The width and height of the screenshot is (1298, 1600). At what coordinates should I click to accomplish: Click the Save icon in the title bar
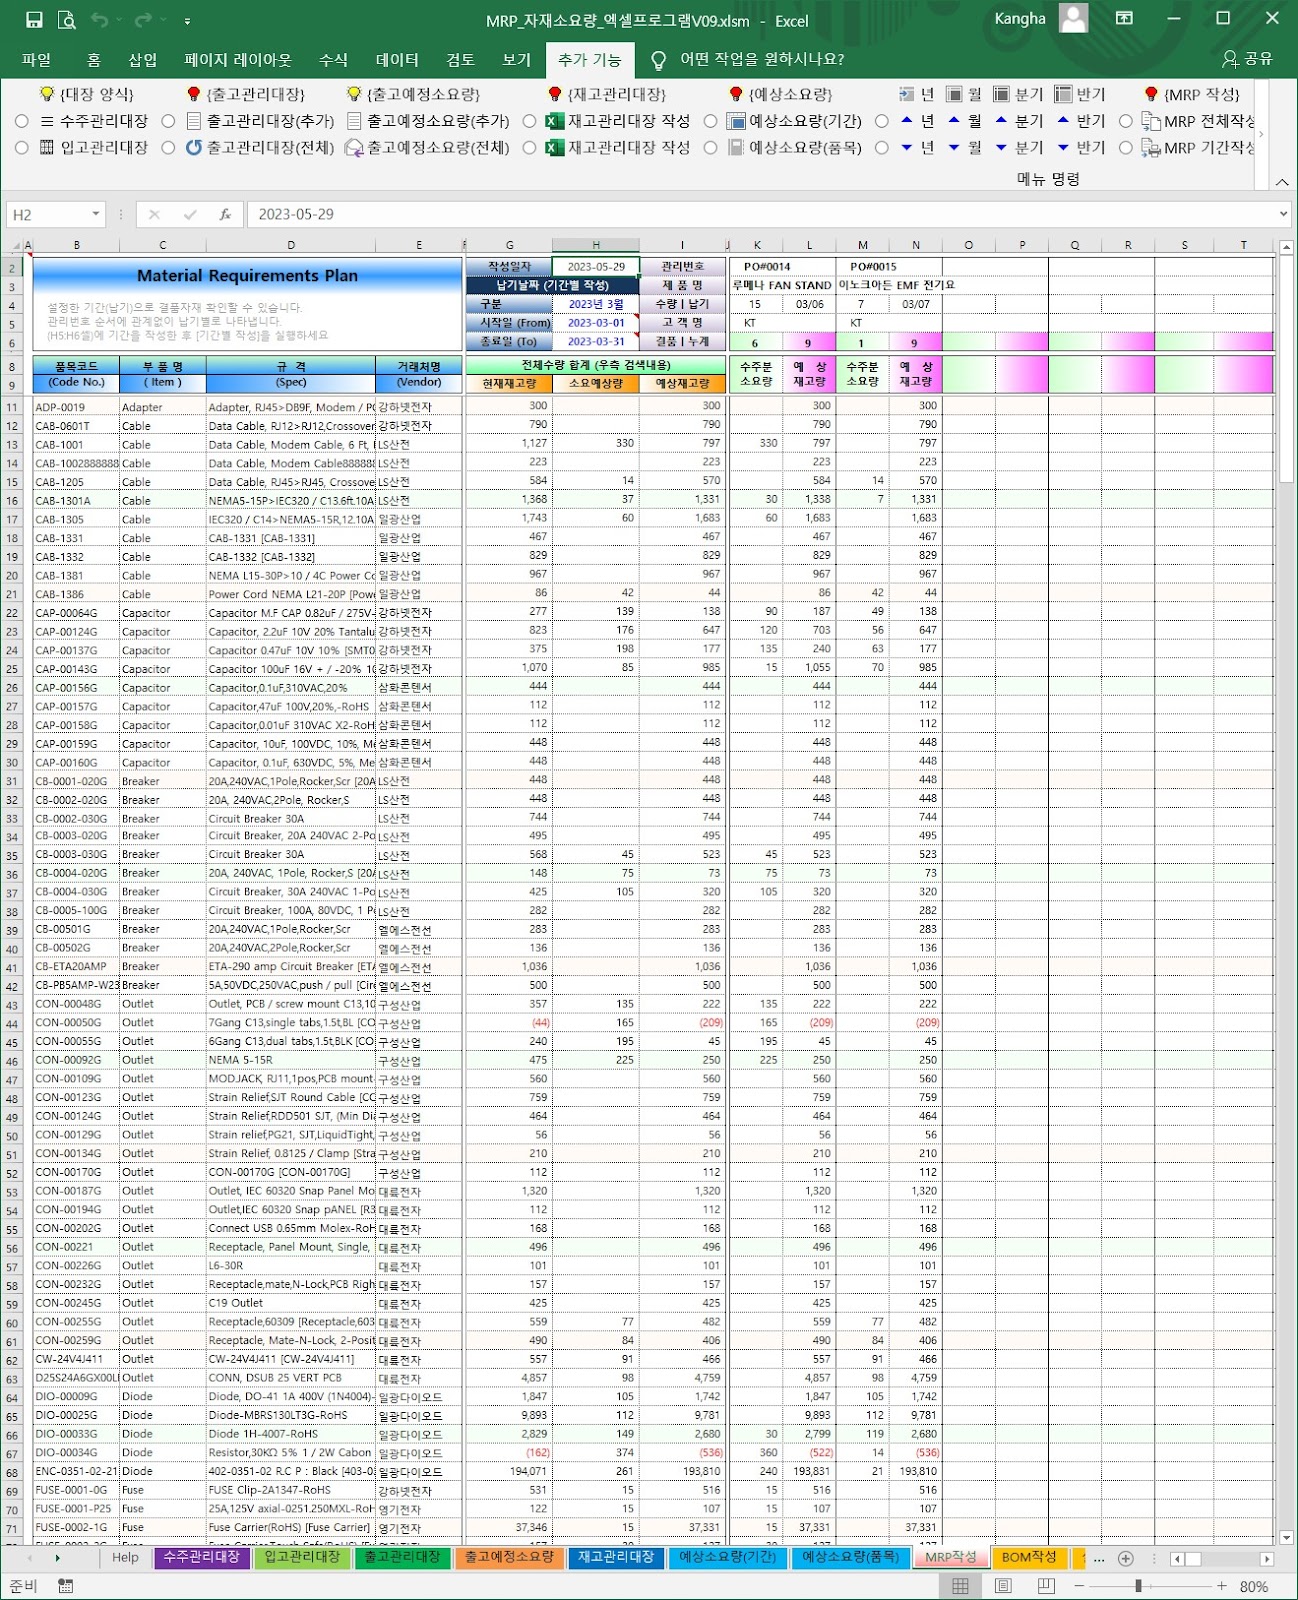[34, 20]
